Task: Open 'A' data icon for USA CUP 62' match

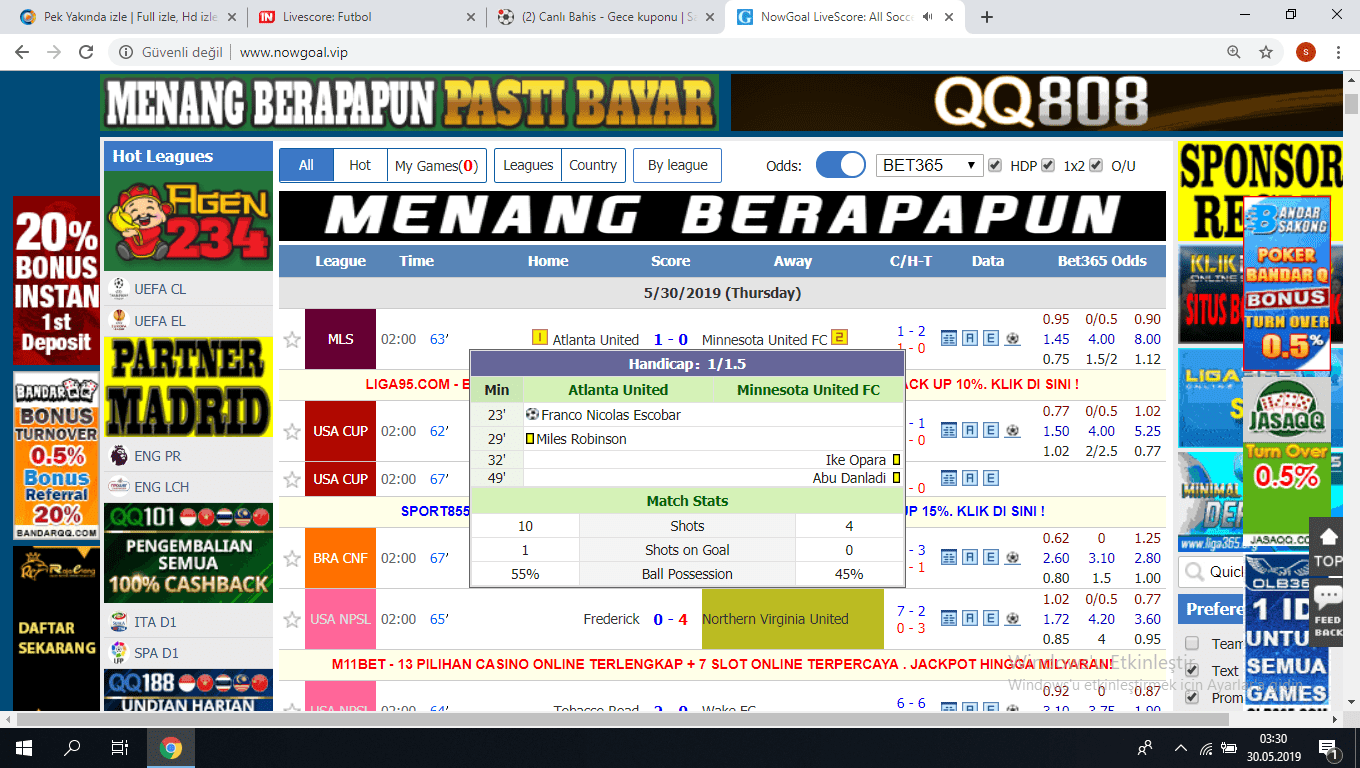Action: click(970, 431)
